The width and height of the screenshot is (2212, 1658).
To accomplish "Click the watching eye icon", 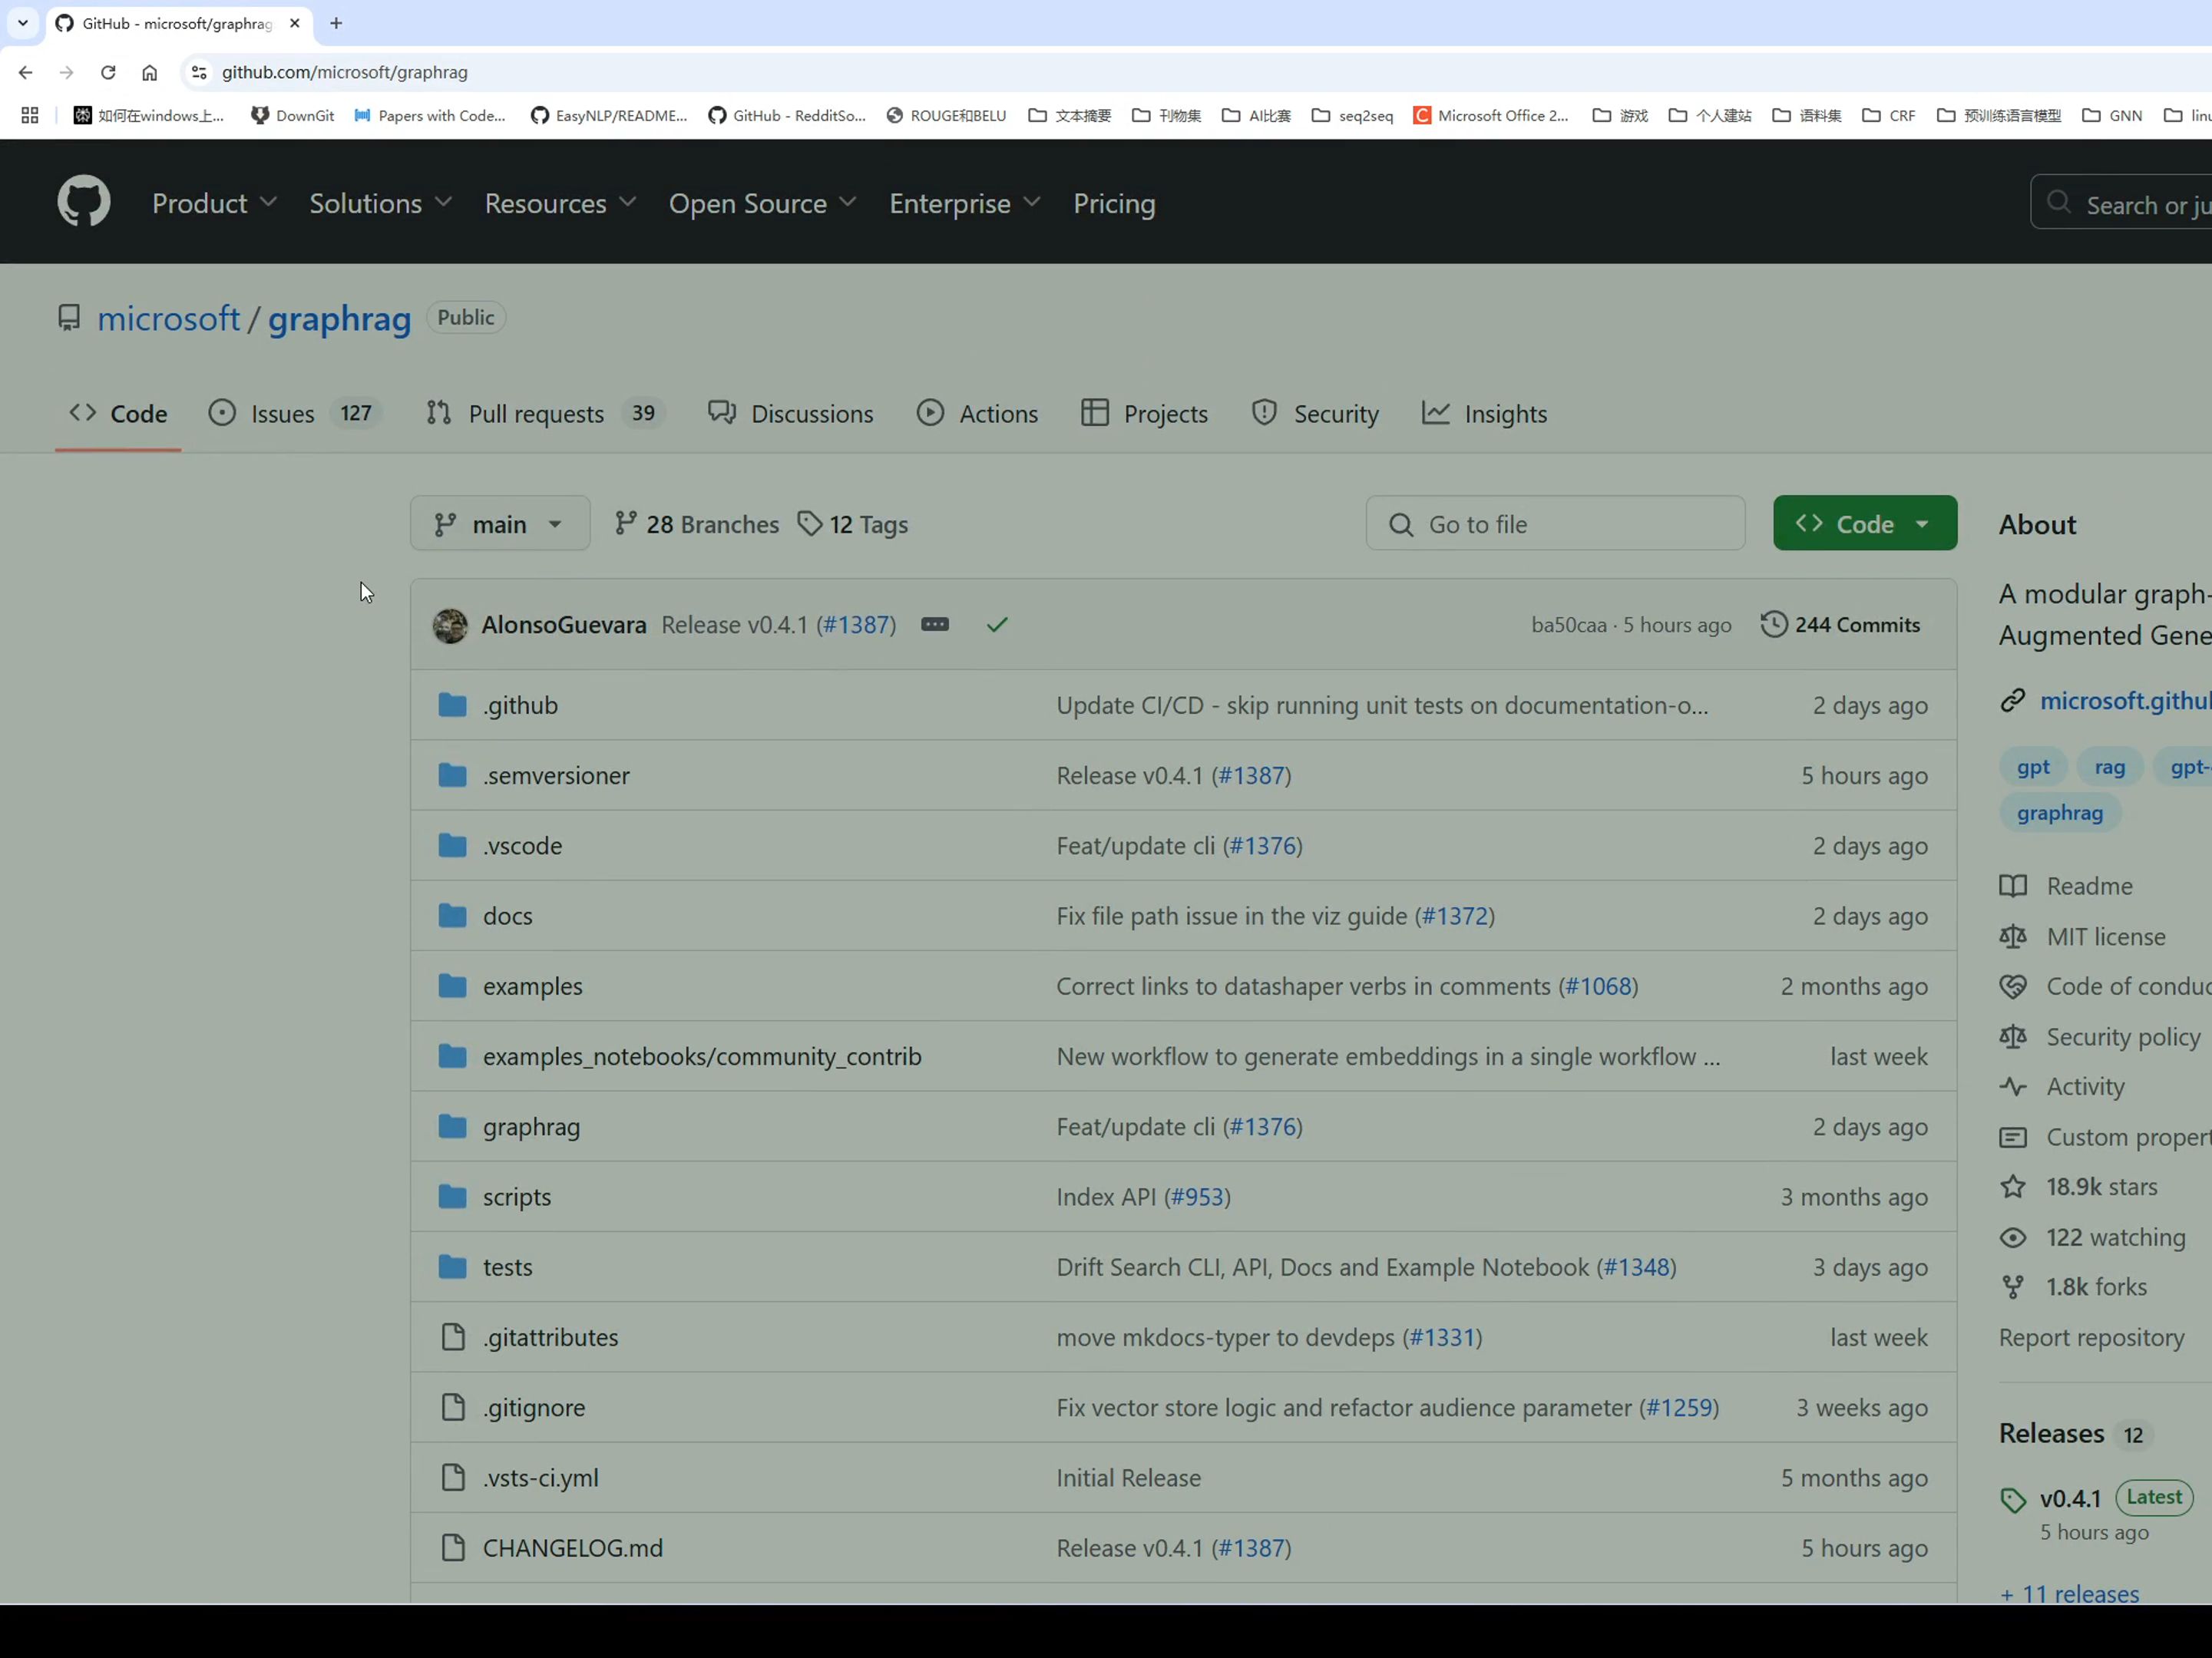I will point(2013,1238).
